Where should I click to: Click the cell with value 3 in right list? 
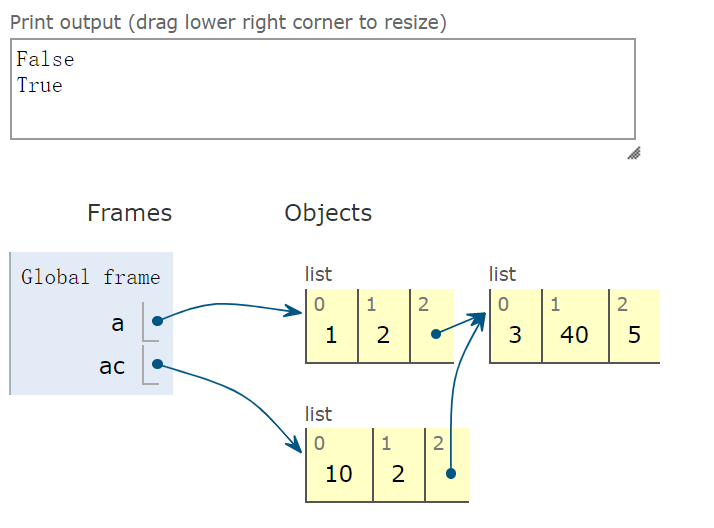click(x=516, y=325)
